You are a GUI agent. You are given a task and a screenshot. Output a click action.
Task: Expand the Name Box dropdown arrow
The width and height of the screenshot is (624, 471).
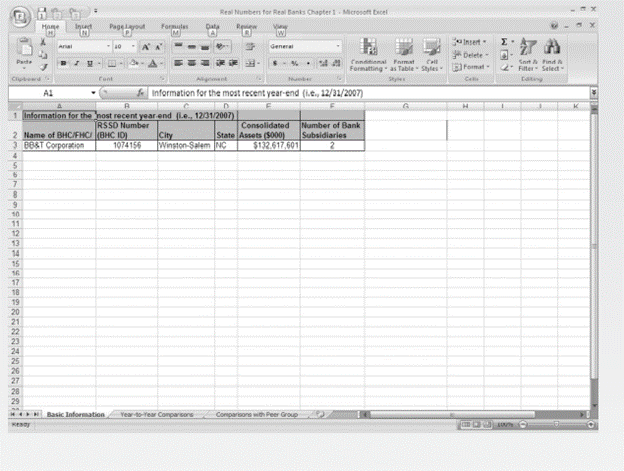tap(93, 93)
